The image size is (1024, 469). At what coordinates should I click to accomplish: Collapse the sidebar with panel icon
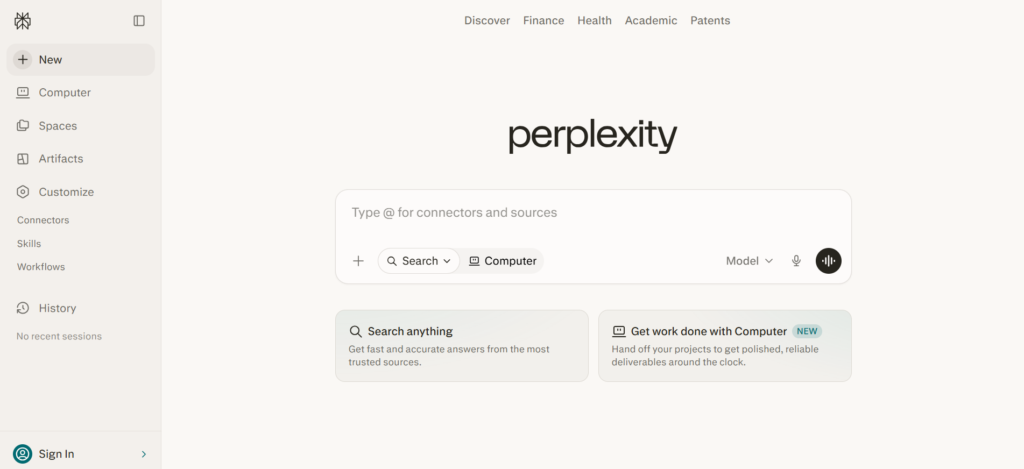(139, 21)
